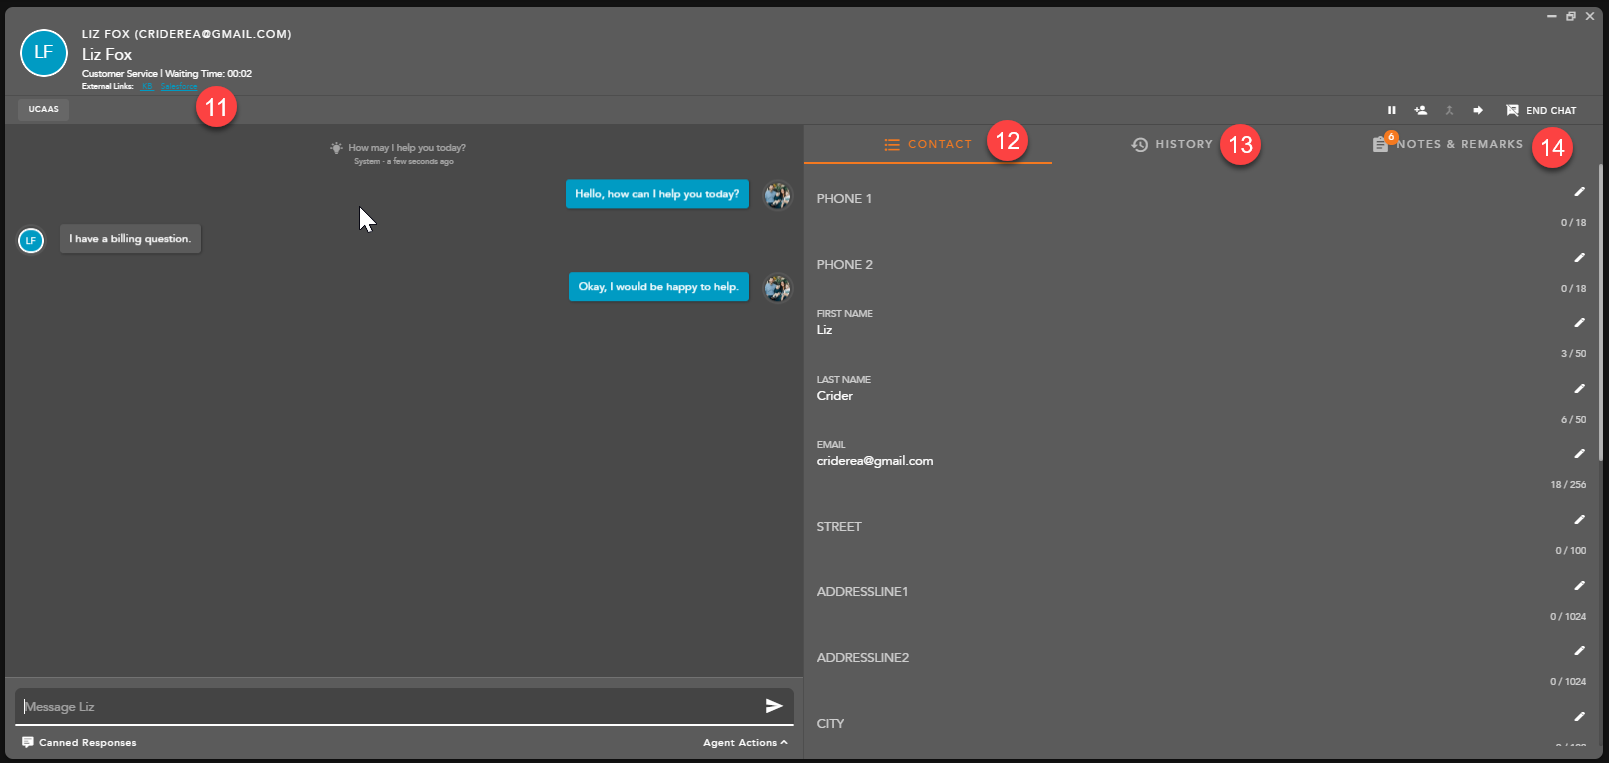This screenshot has width=1609, height=763.
Task: Edit the Email field via pencil icon
Action: pos(1579,454)
